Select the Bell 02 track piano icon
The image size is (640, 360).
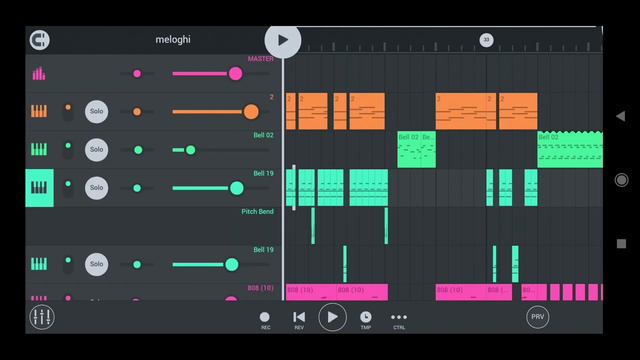coord(39,149)
